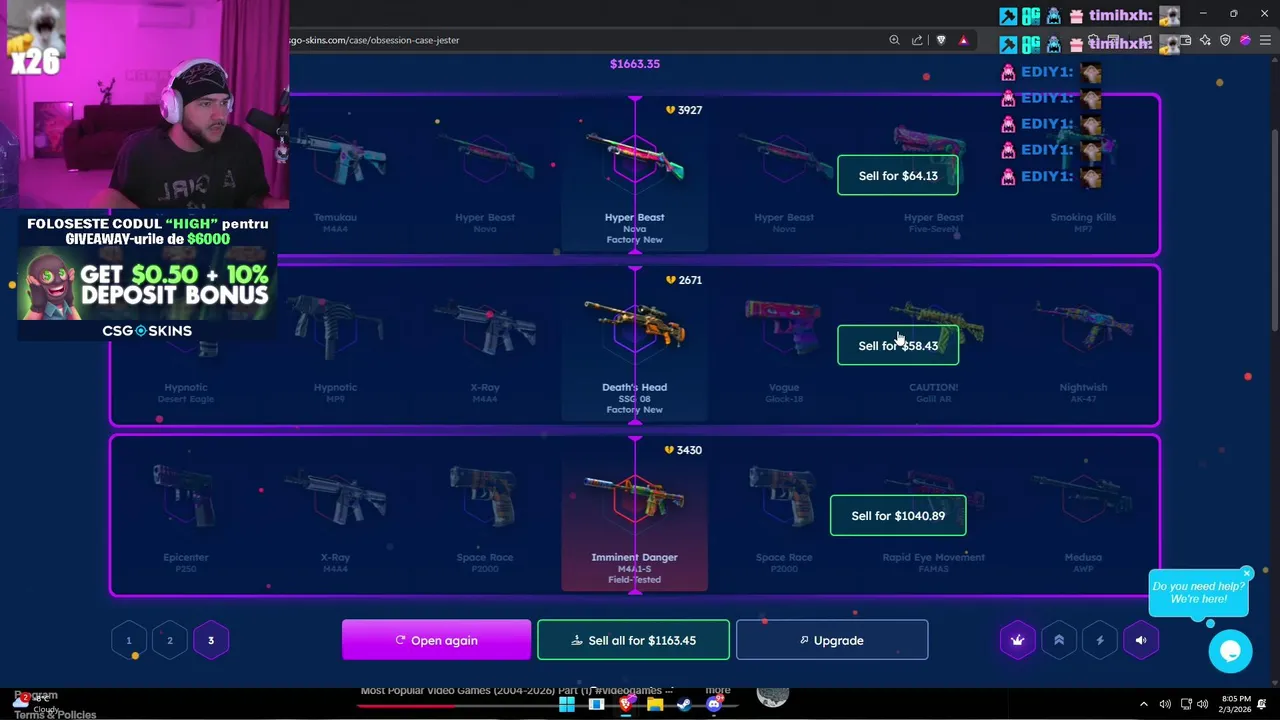
Task: Click the Death's Head SSG 08 skin
Action: (634, 346)
